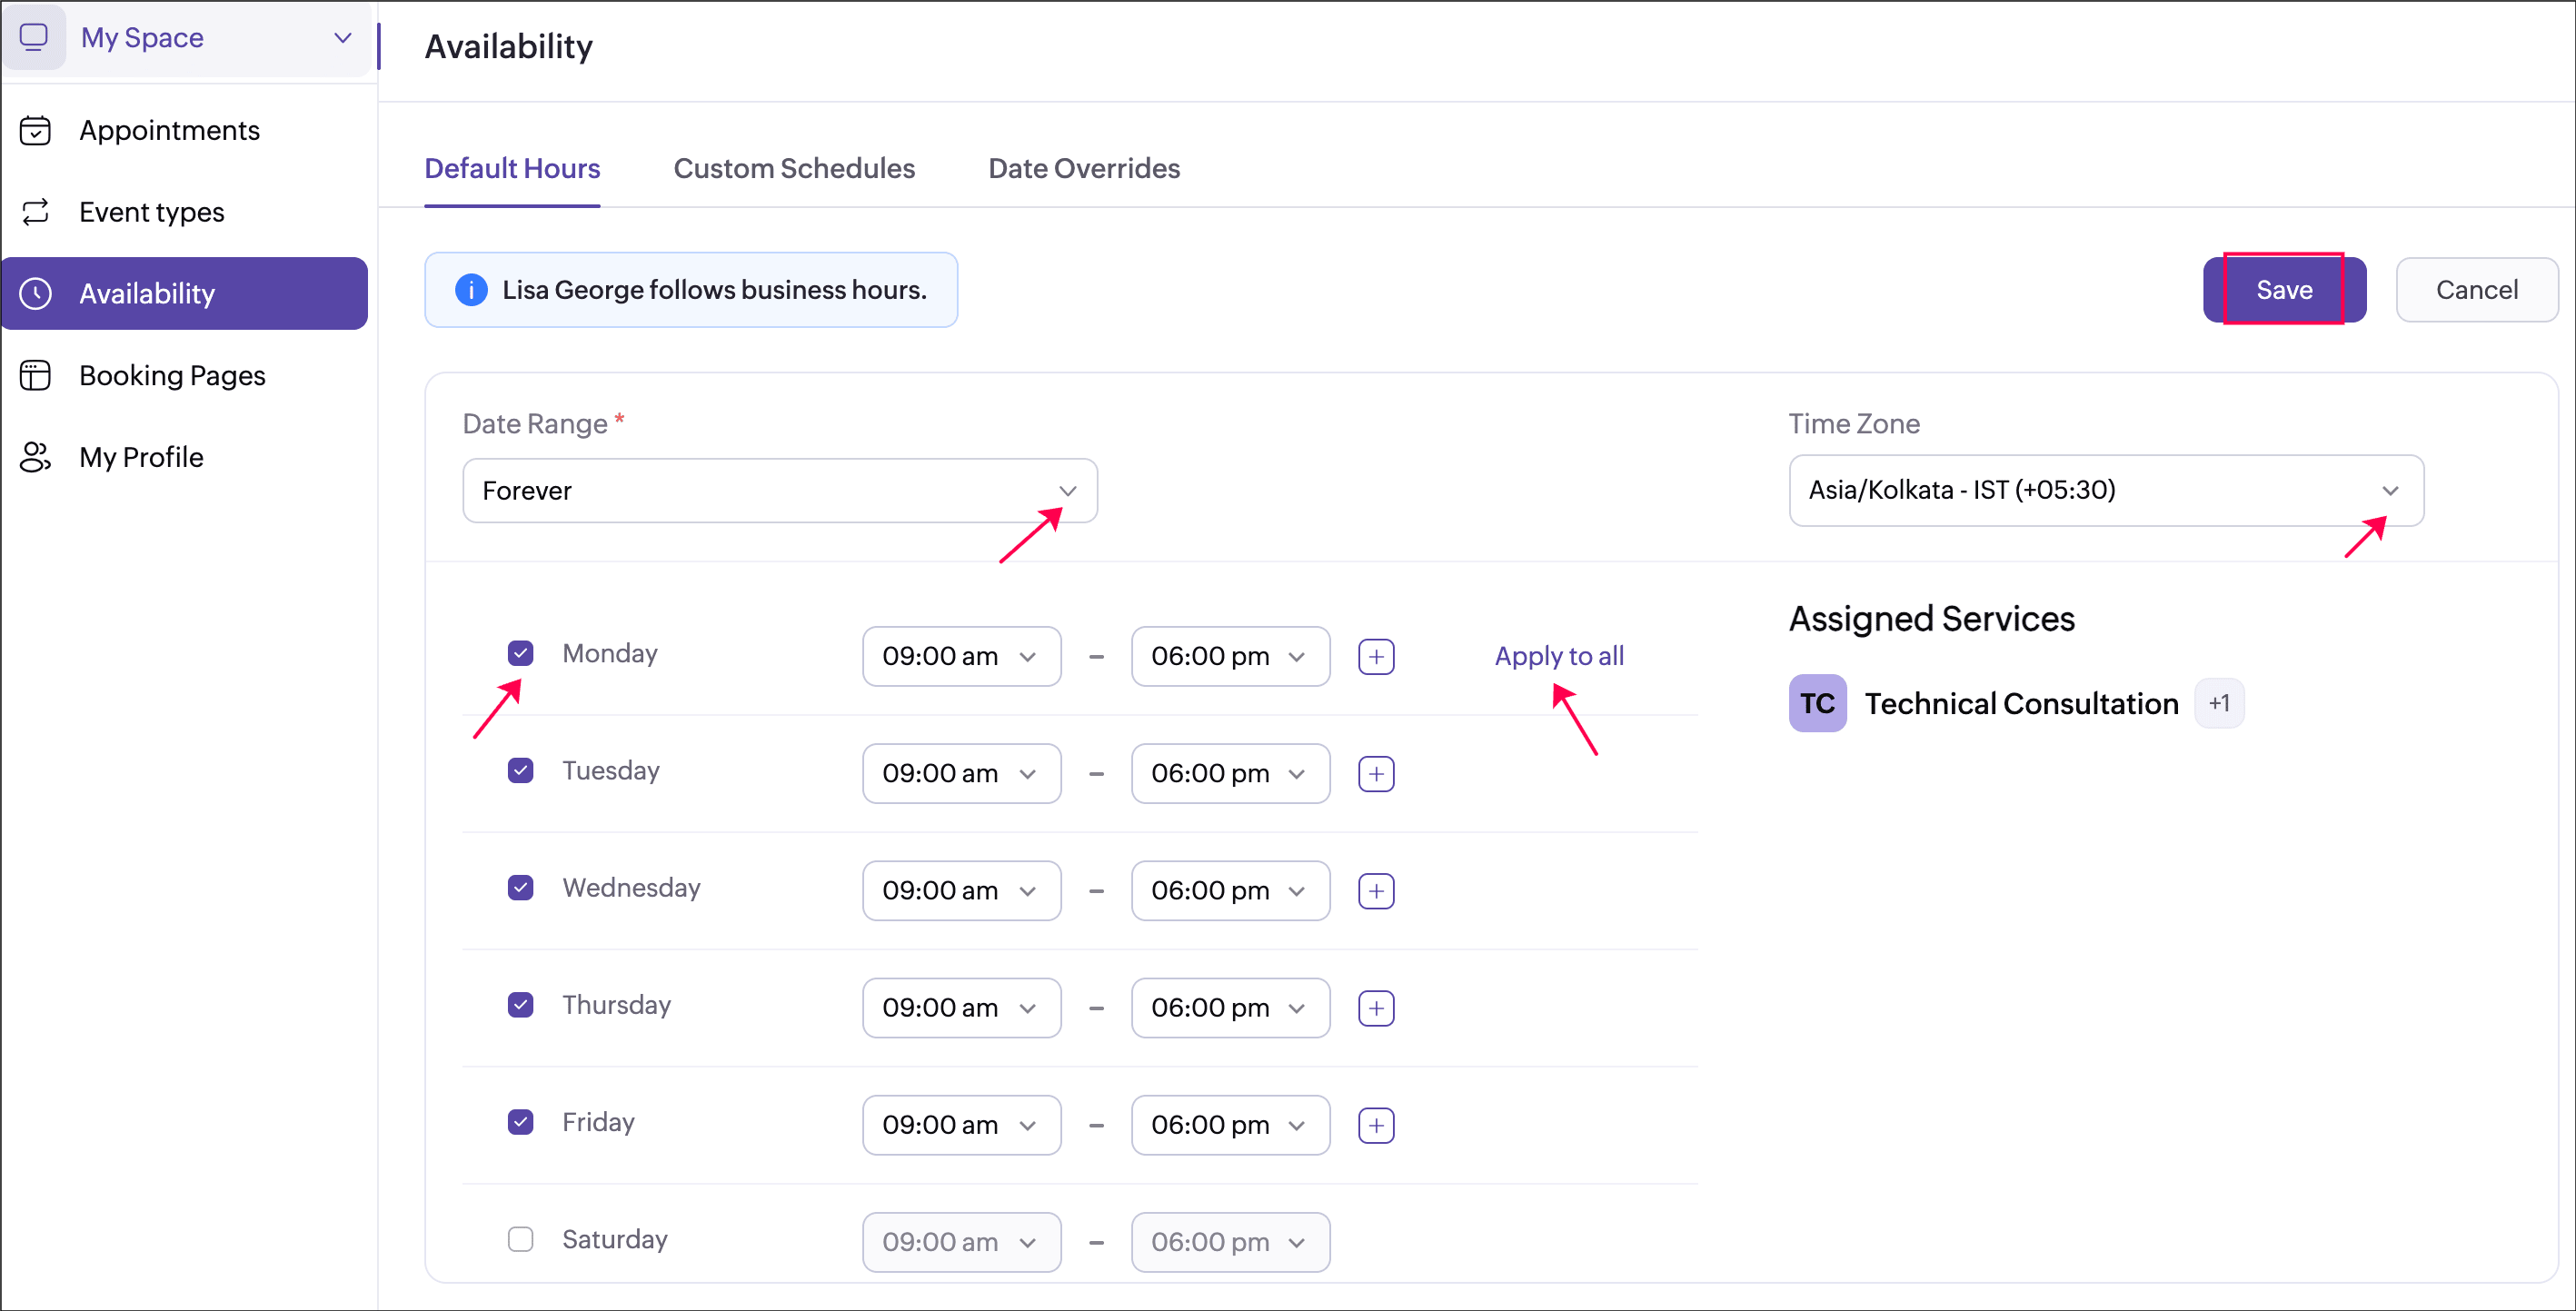Switch to the Date Overrides tab
Viewport: 2576px width, 1311px height.
[1083, 169]
